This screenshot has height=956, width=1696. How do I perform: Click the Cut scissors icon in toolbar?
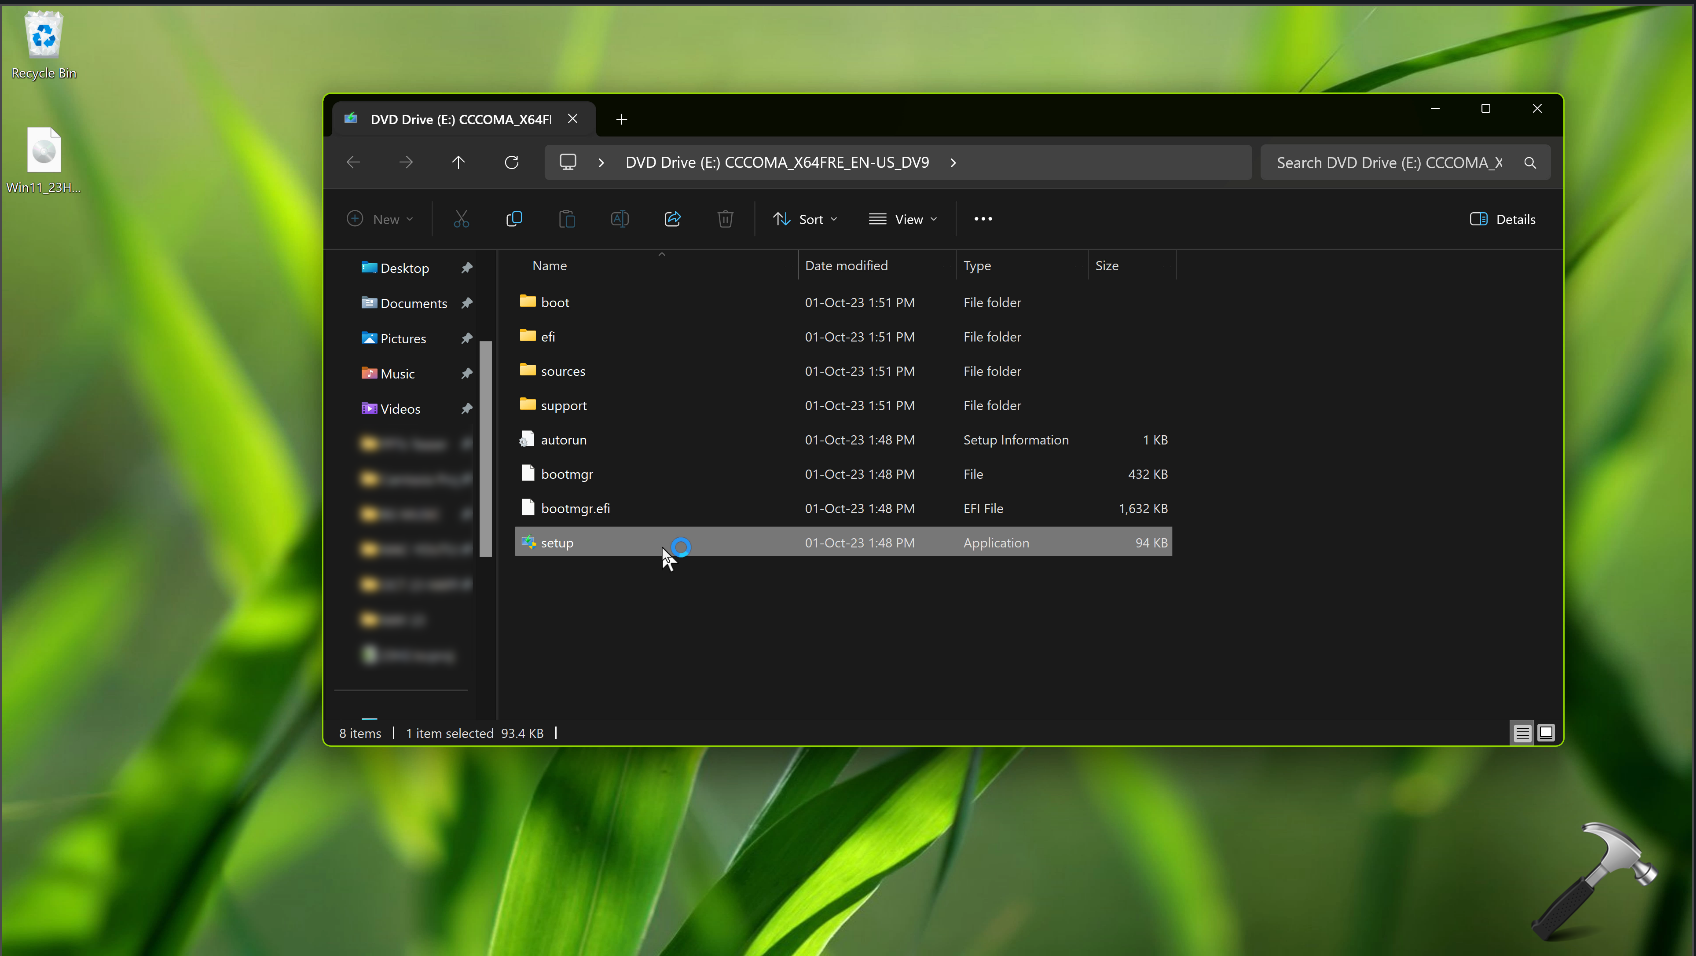coord(461,219)
